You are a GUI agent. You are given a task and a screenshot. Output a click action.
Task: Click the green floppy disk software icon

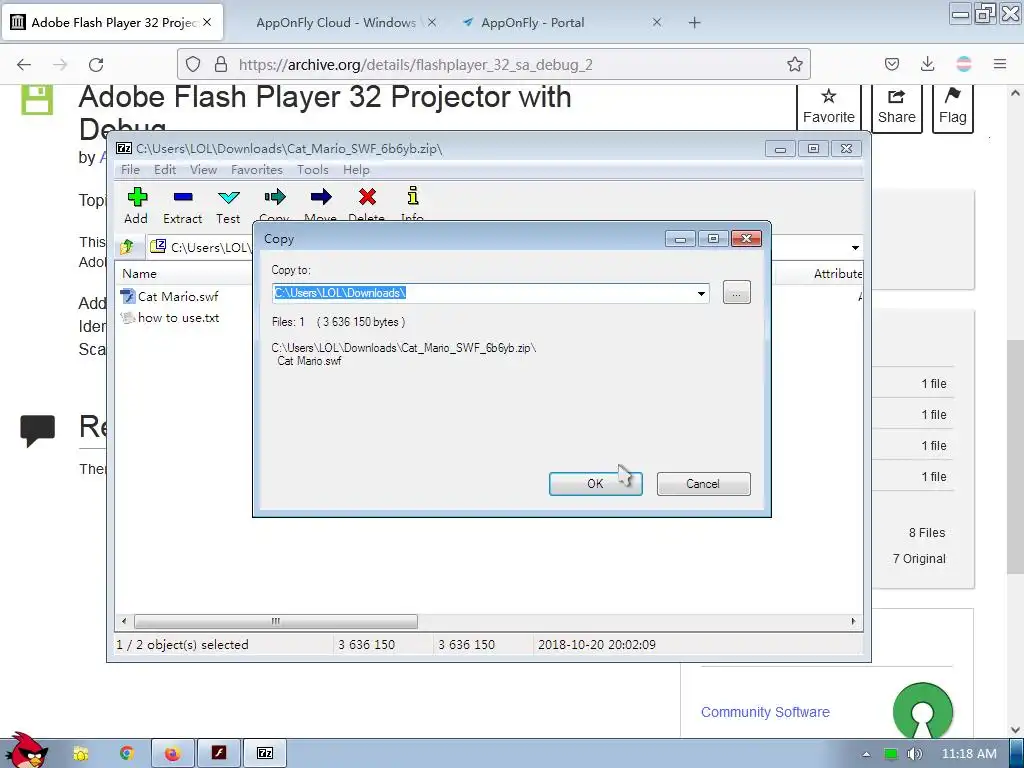click(37, 100)
